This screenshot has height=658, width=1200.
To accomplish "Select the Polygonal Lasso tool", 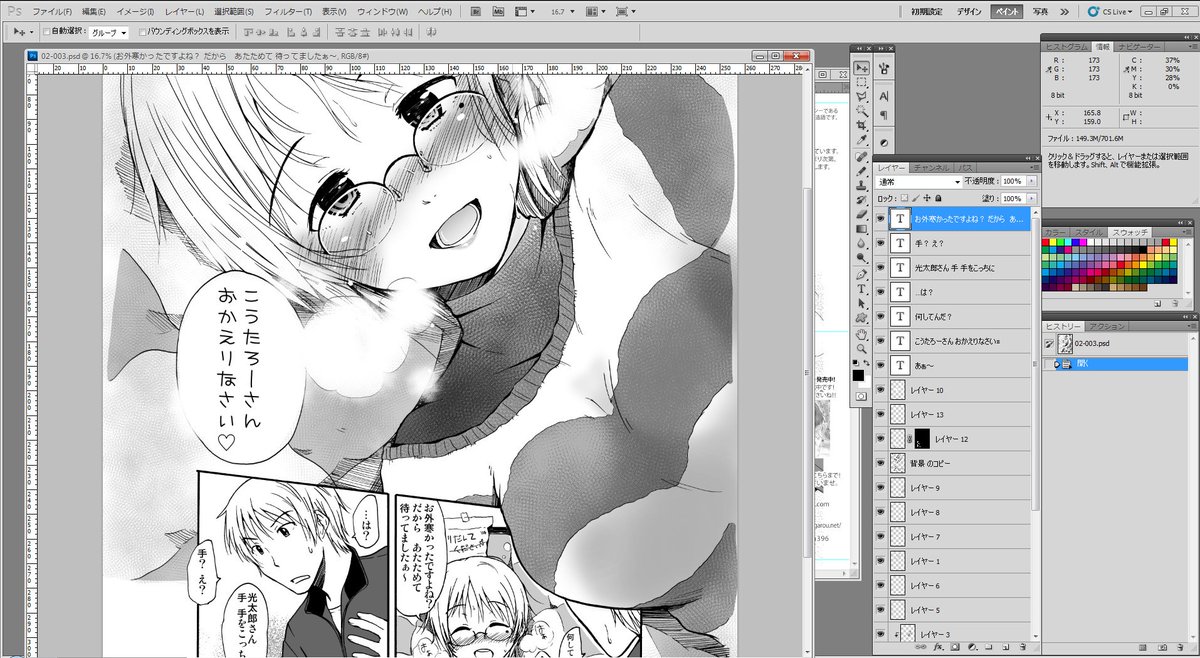I will [x=862, y=97].
